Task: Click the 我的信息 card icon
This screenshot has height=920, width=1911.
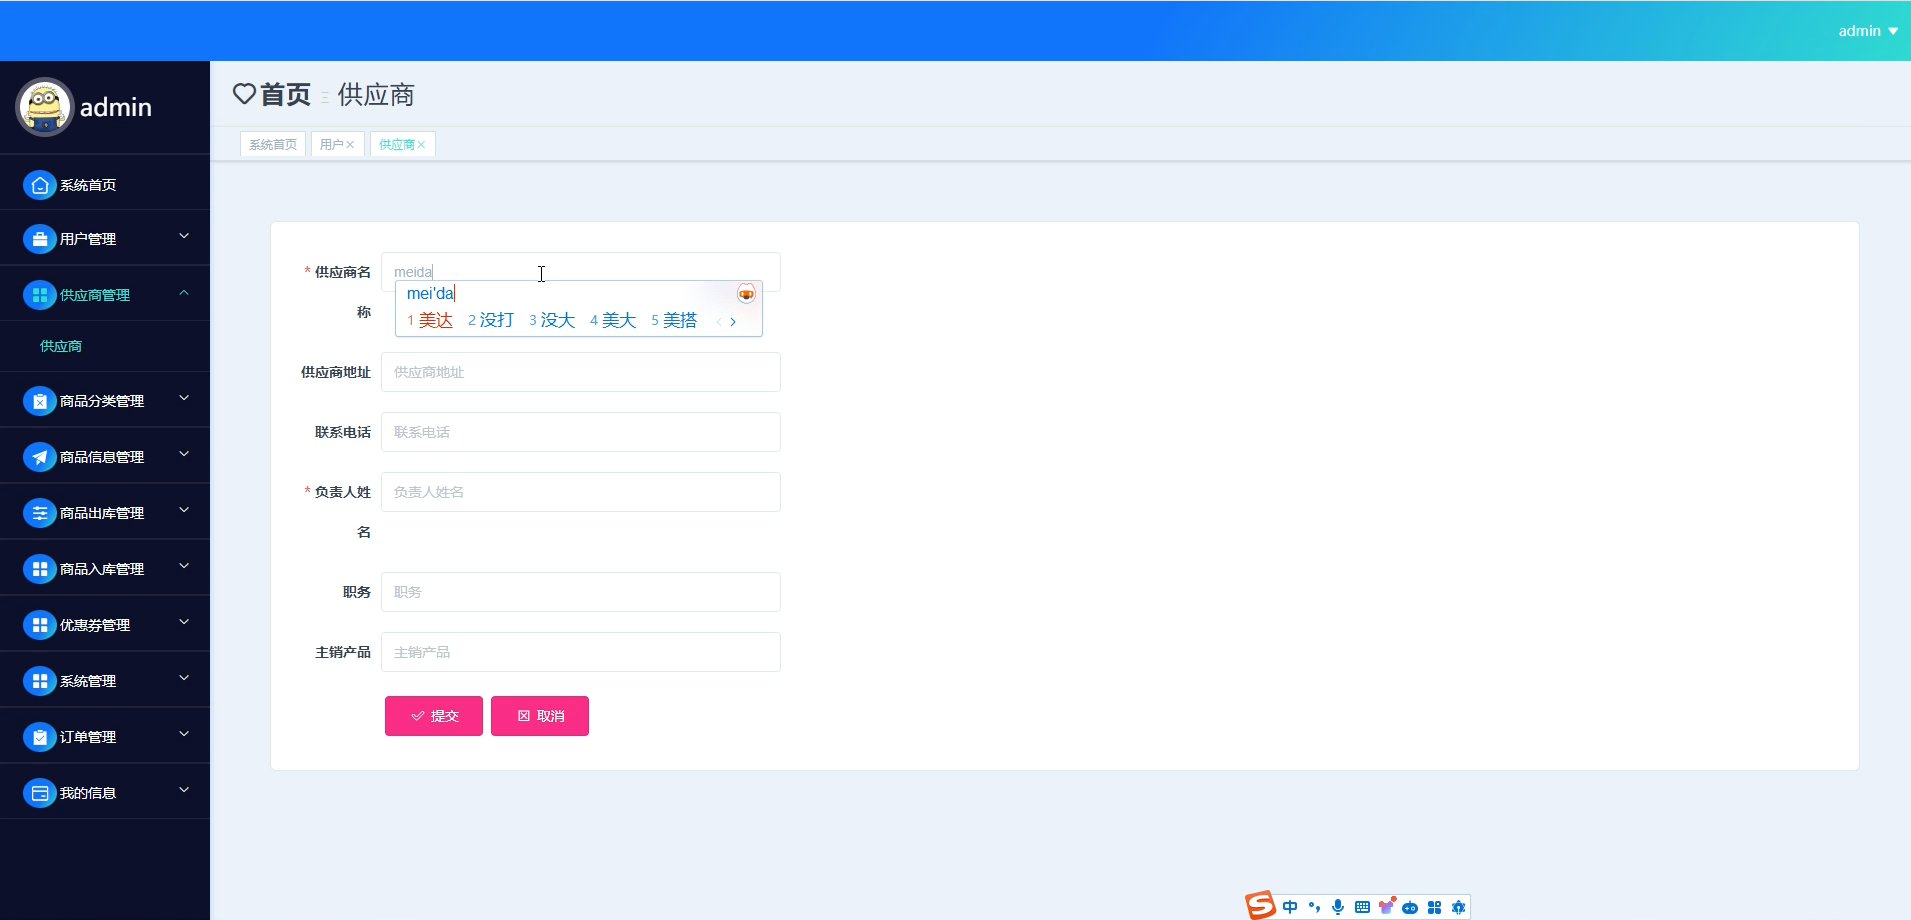Action: click(40, 793)
